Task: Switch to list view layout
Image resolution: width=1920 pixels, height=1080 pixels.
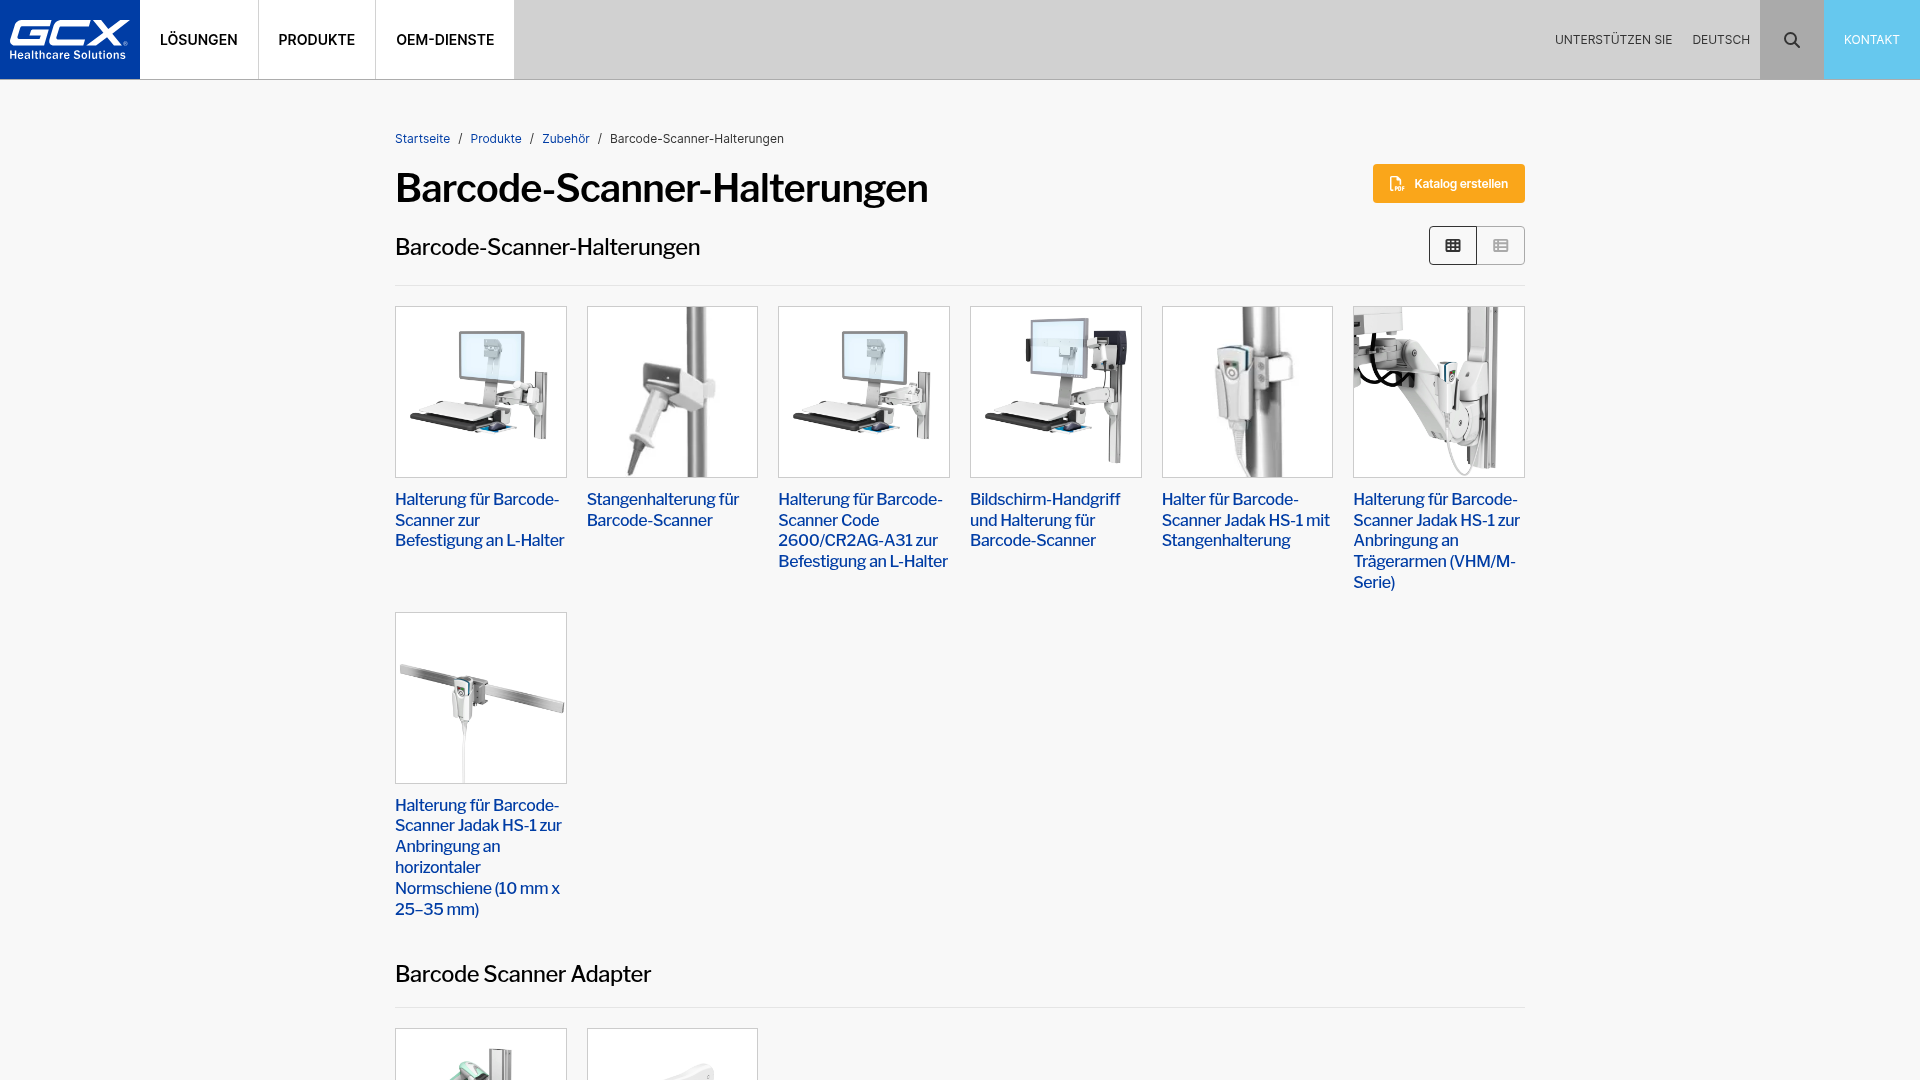Action: [x=1500, y=246]
